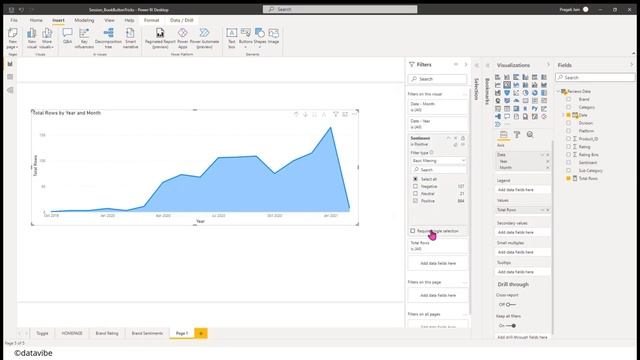Viewport: 640px width, 360px height.
Task: Click the title bar Search box
Action: (340, 9)
